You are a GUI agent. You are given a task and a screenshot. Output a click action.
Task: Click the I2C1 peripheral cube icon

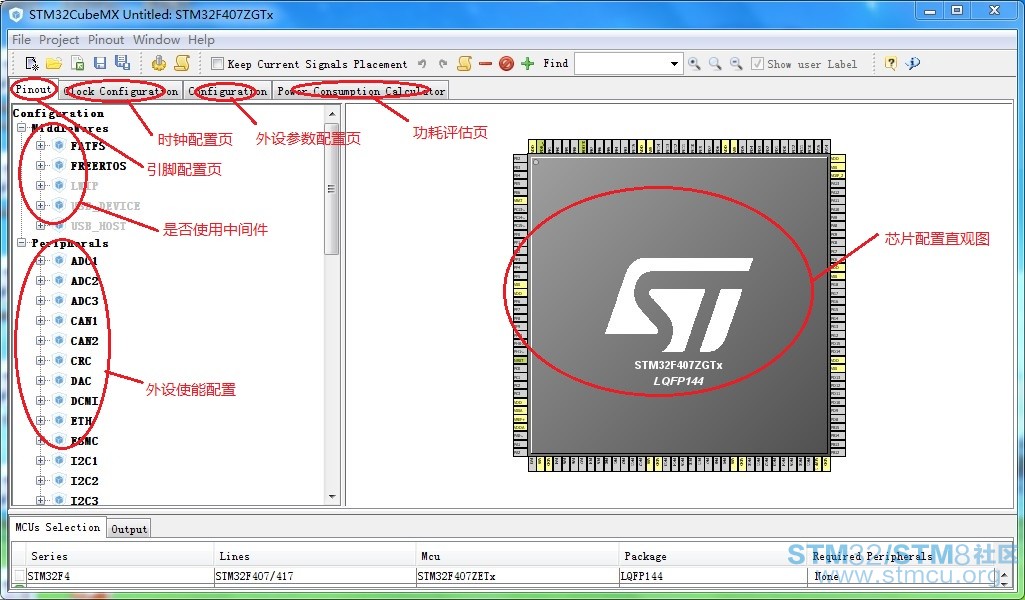pyautogui.click(x=59, y=460)
